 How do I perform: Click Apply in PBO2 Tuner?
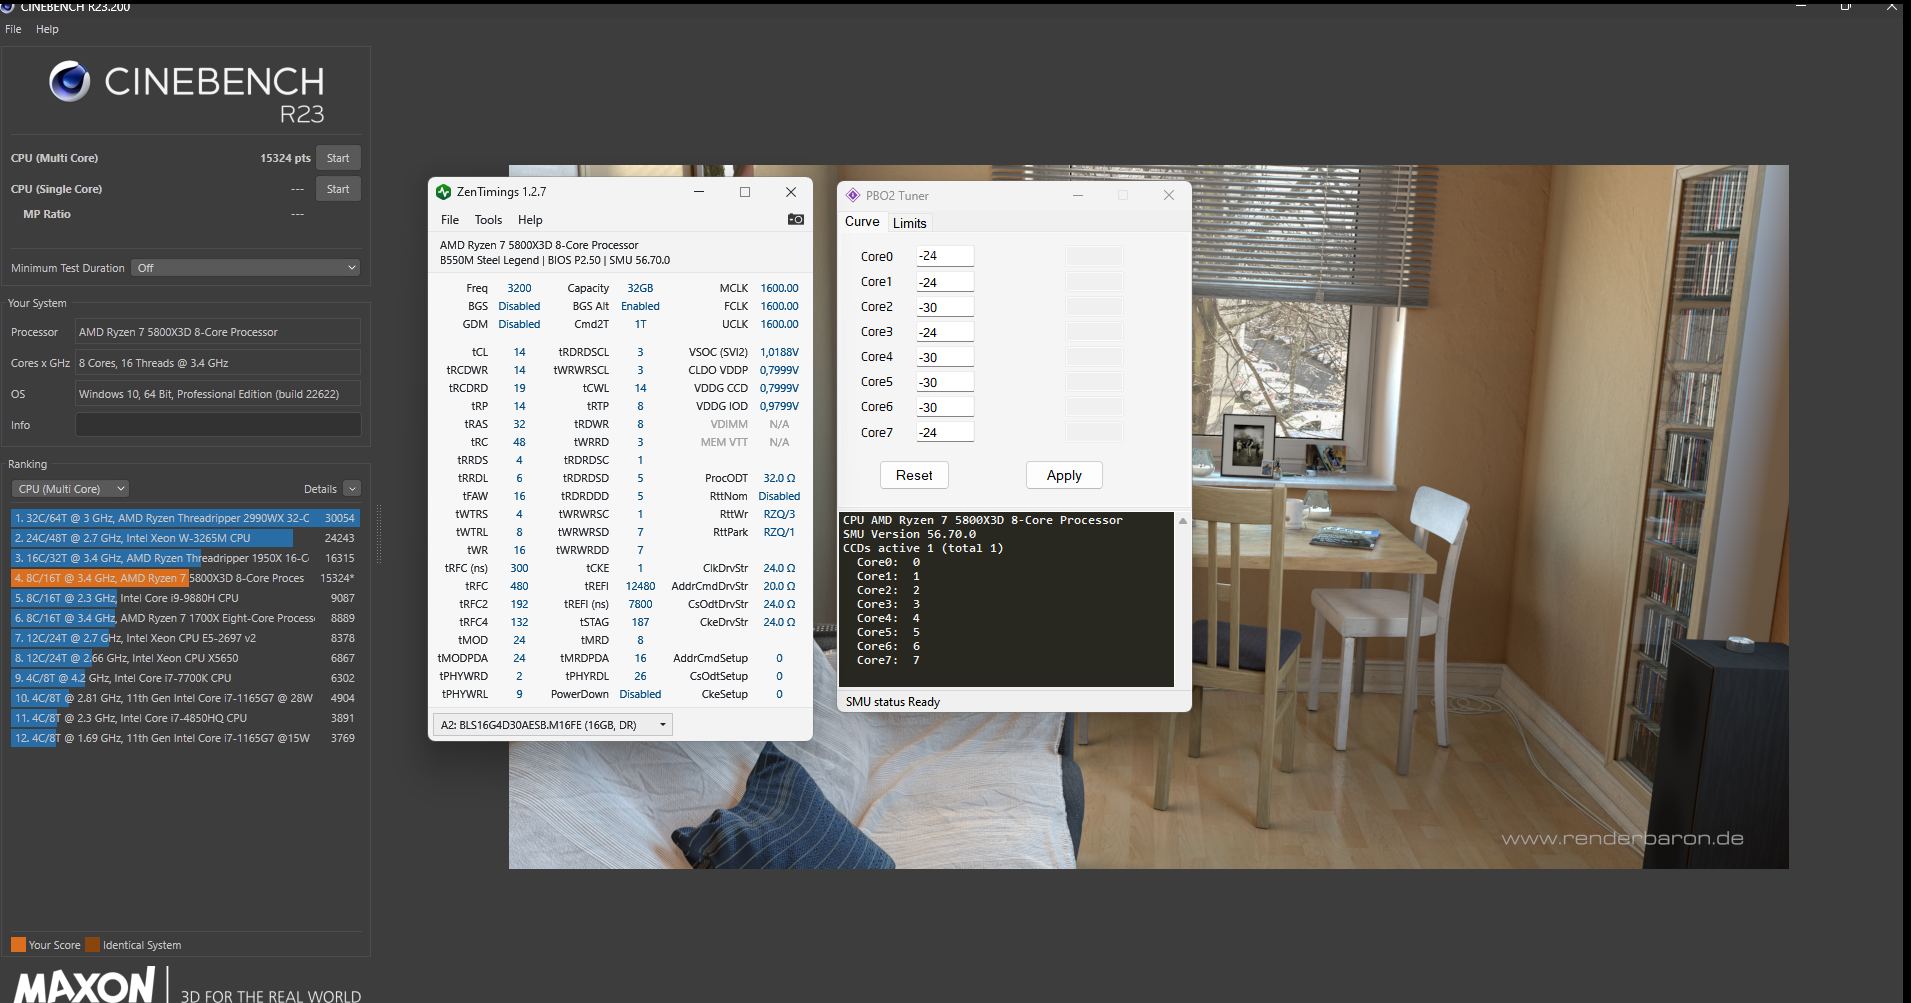pos(1064,475)
